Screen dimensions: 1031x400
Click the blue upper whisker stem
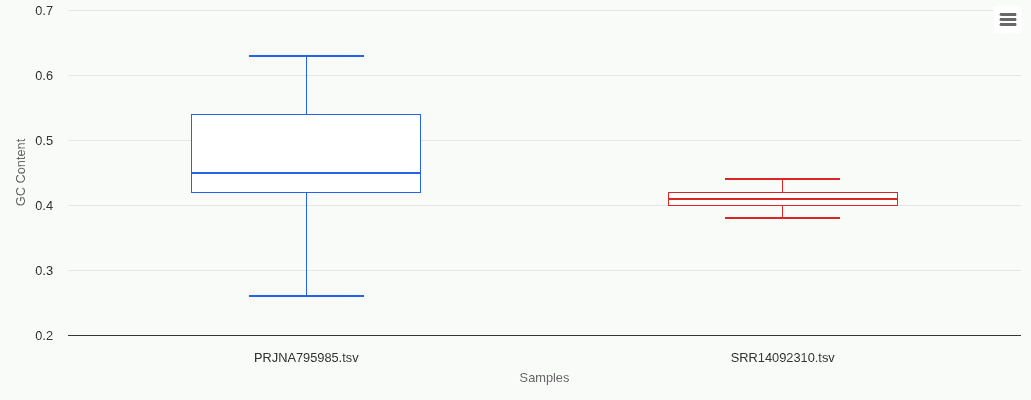click(306, 85)
